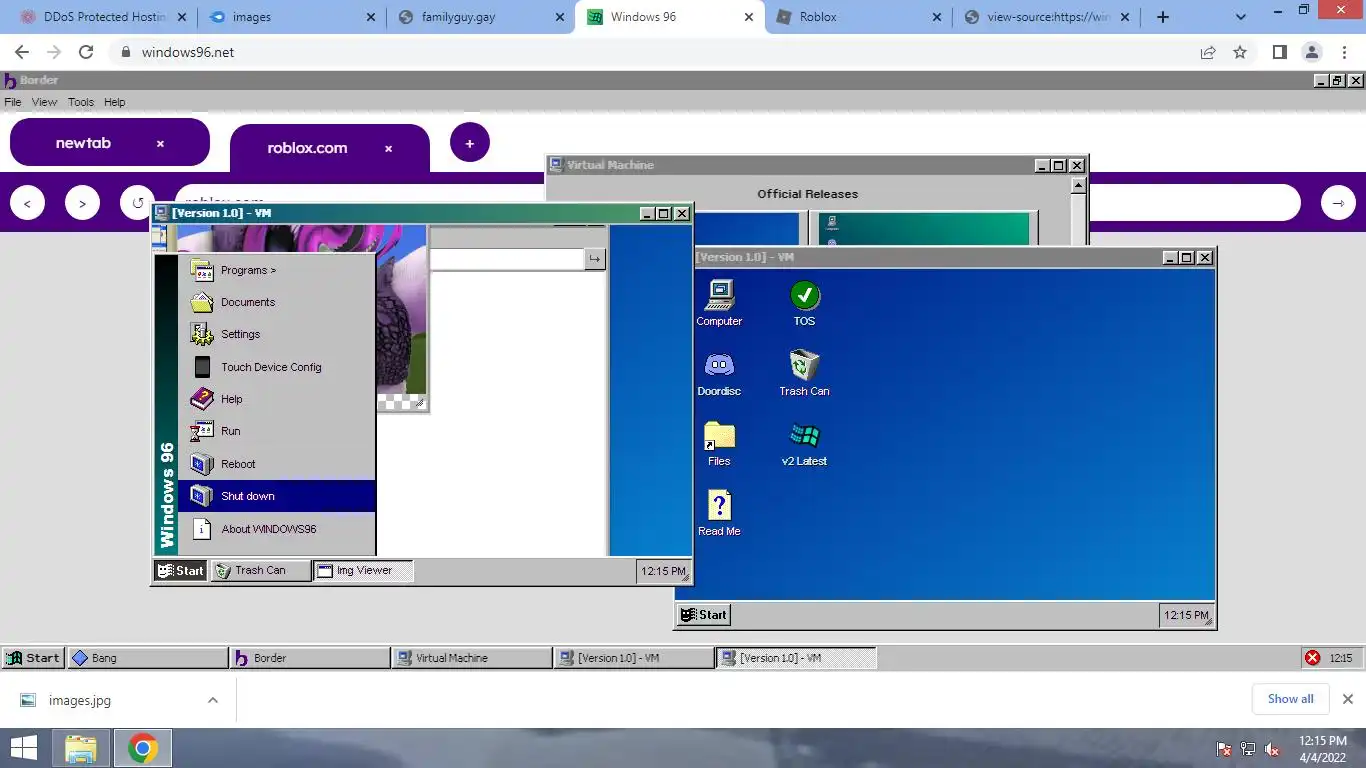Close the newtab Border tab
1366x768 pixels.
160,144
